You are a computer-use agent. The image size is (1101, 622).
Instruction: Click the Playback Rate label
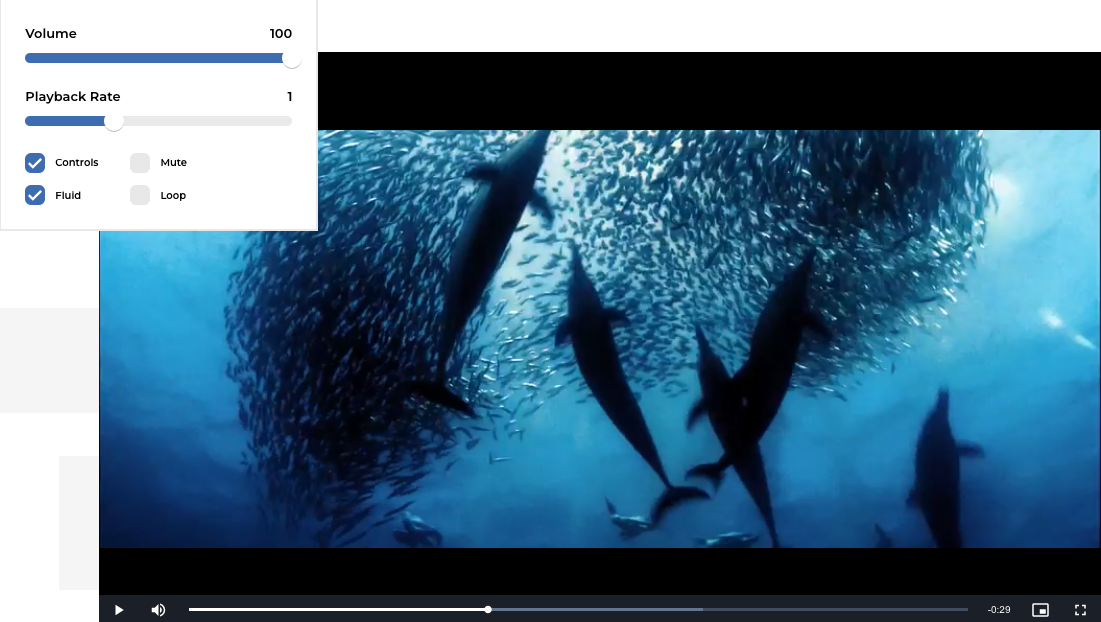(72, 96)
